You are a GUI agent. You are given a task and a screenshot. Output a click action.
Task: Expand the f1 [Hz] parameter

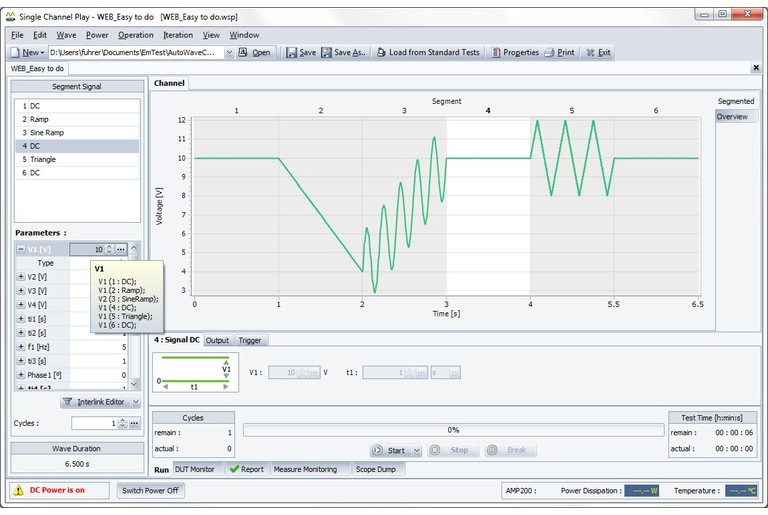coord(21,346)
